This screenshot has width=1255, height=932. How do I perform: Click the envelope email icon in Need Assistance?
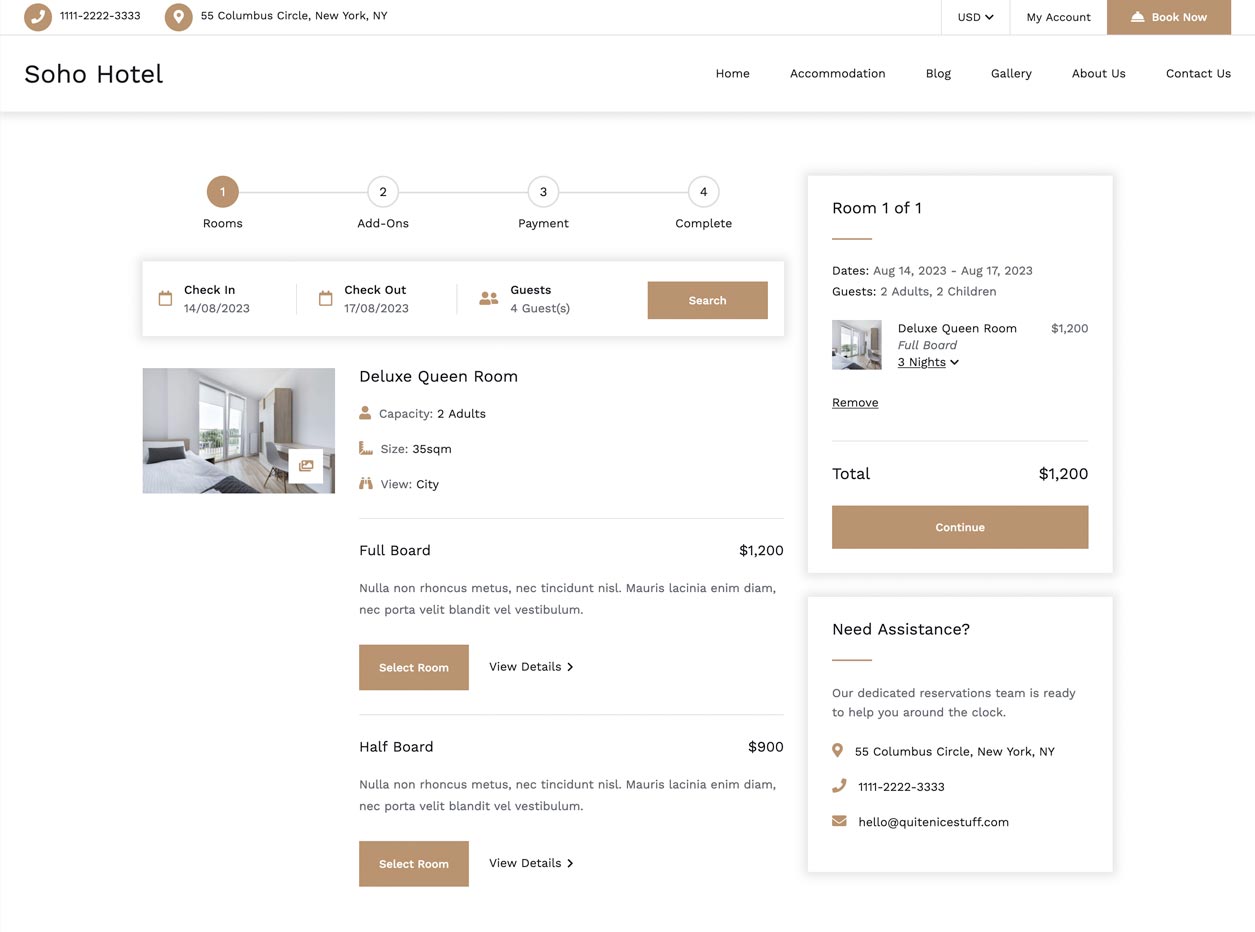[839, 821]
